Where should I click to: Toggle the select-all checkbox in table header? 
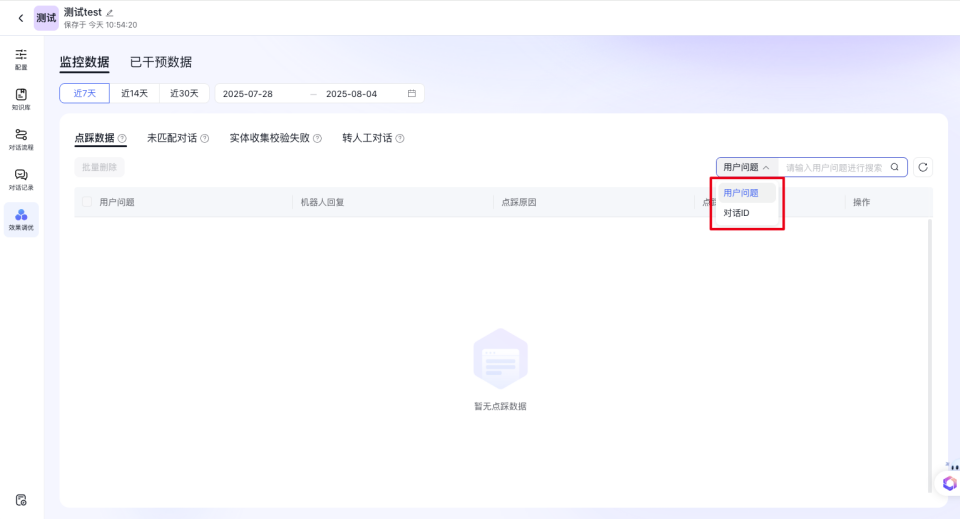[87, 202]
